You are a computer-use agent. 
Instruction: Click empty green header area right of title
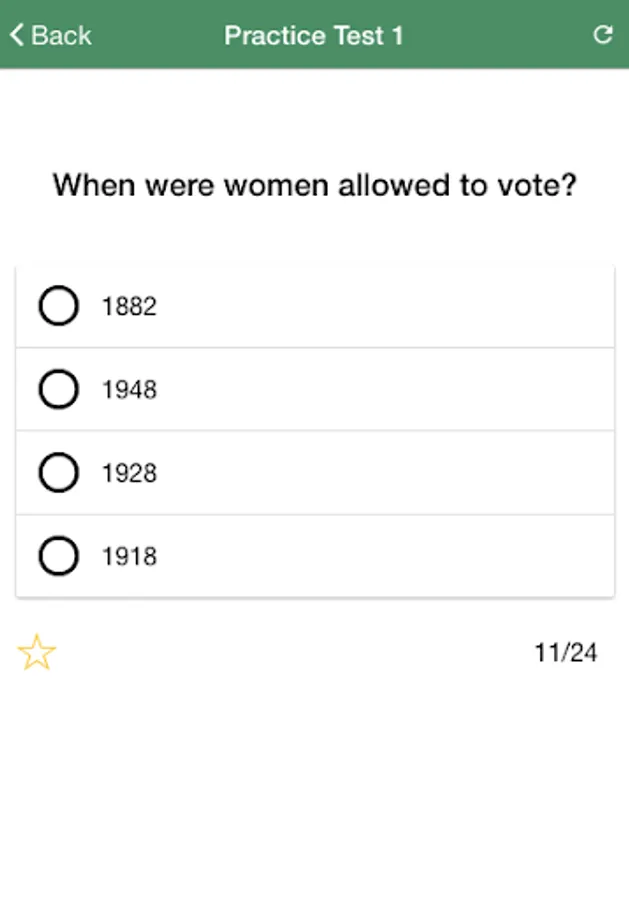[500, 36]
